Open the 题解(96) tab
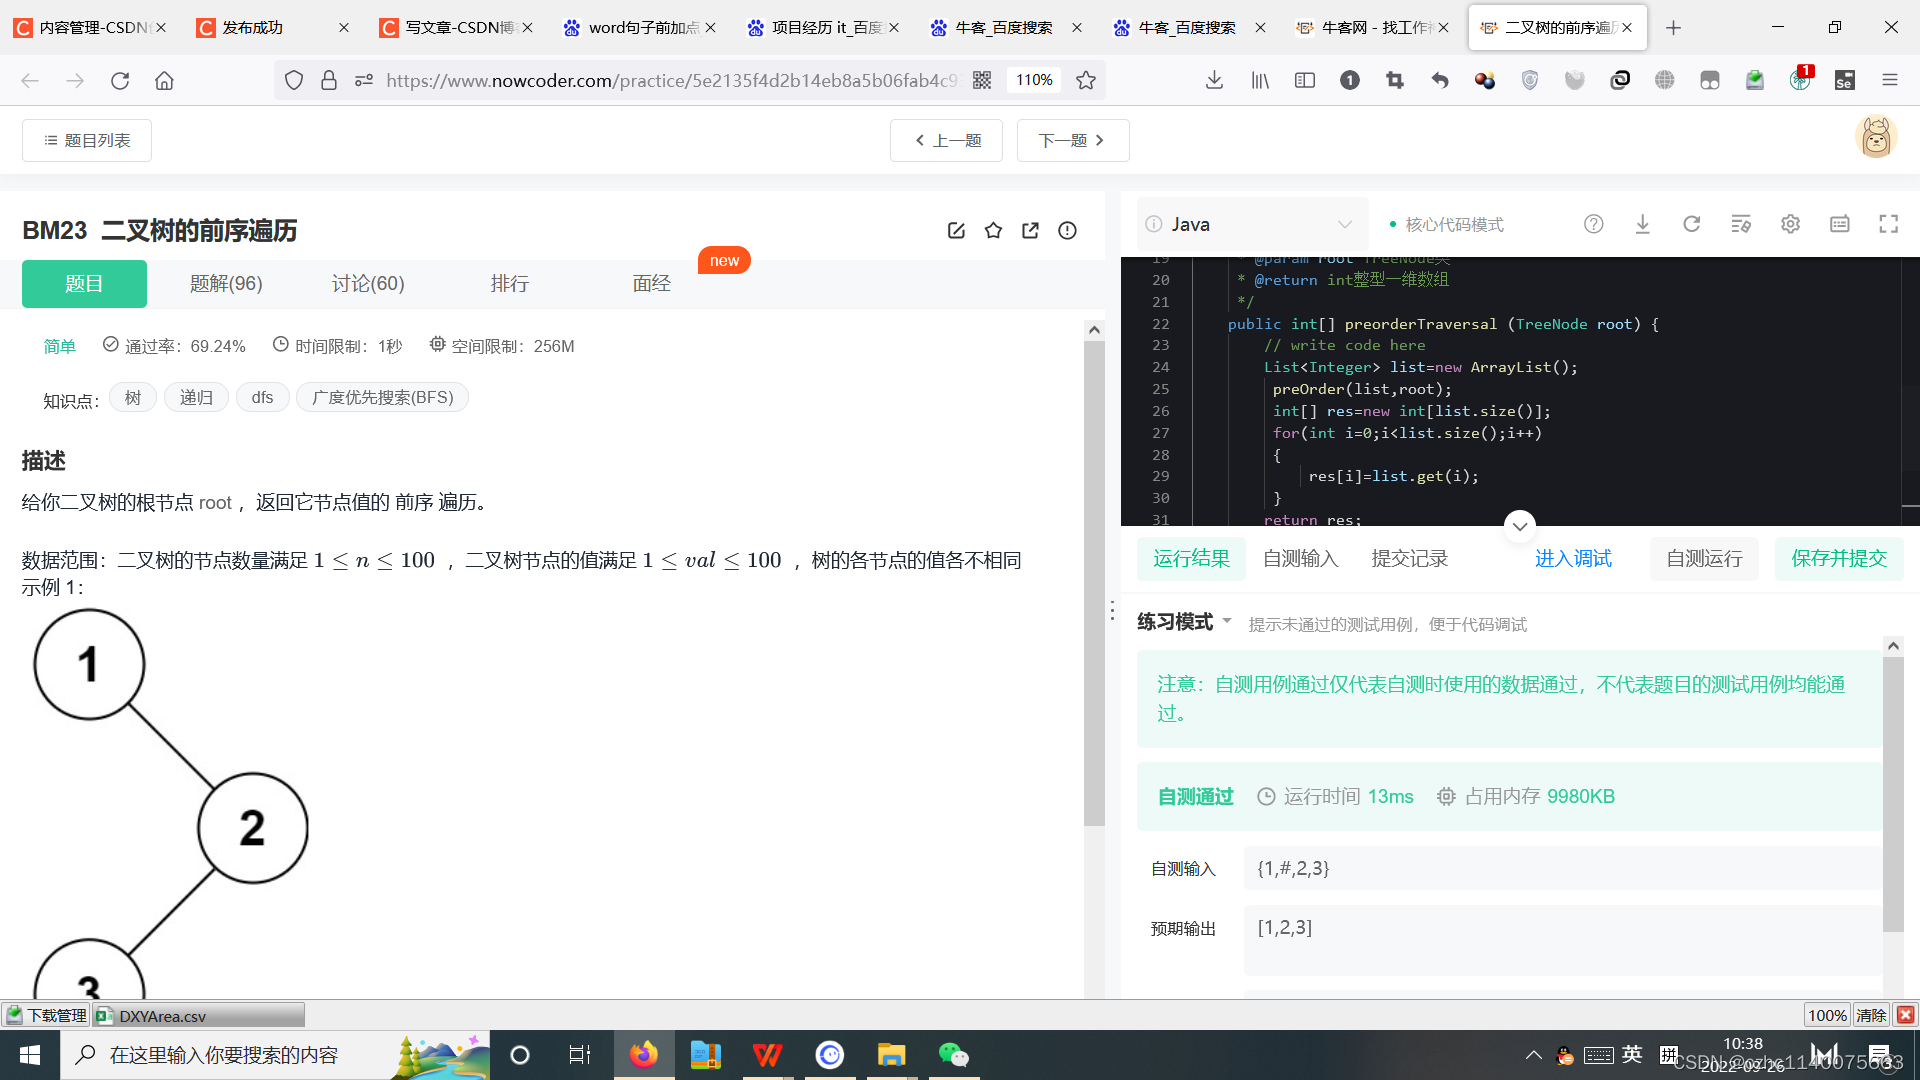The height and width of the screenshot is (1080, 1920). pyautogui.click(x=226, y=283)
